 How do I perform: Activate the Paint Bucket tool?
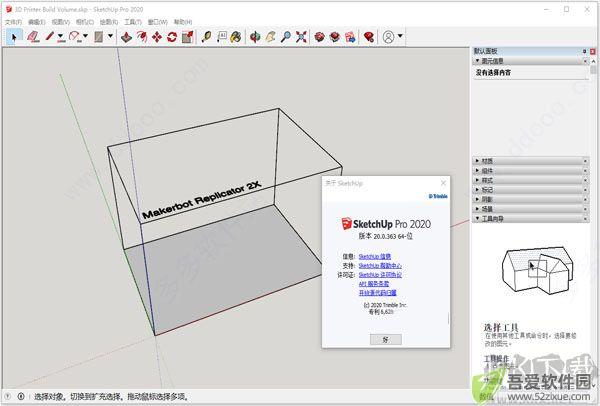236,37
